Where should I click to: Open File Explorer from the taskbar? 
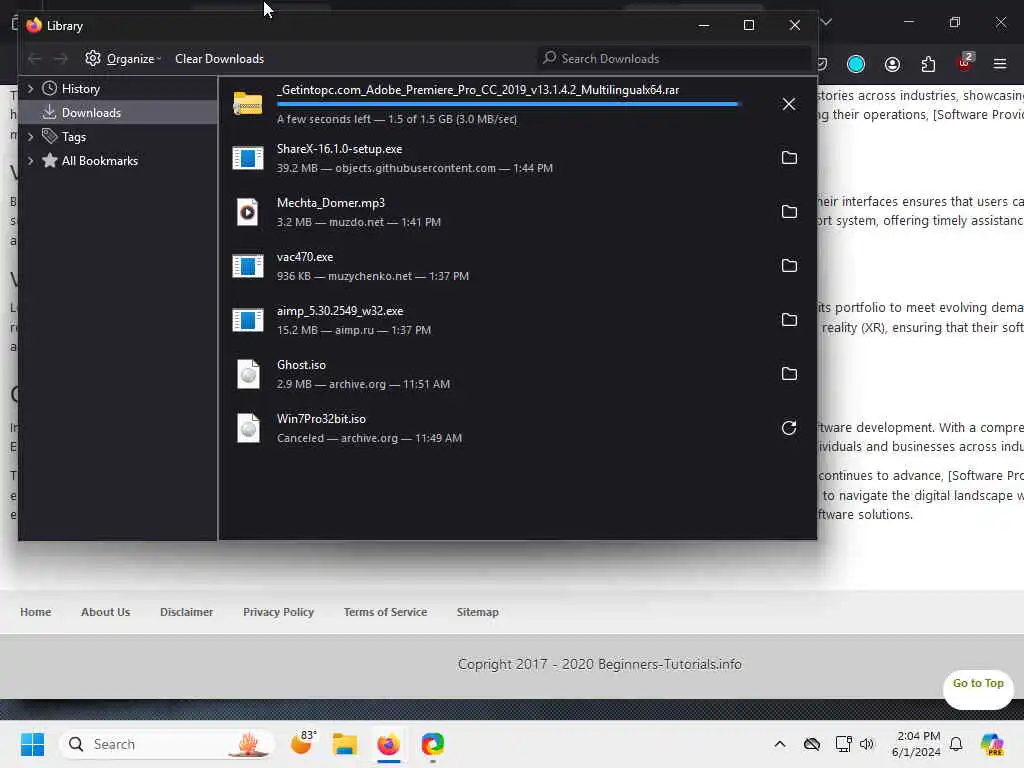[x=345, y=744]
